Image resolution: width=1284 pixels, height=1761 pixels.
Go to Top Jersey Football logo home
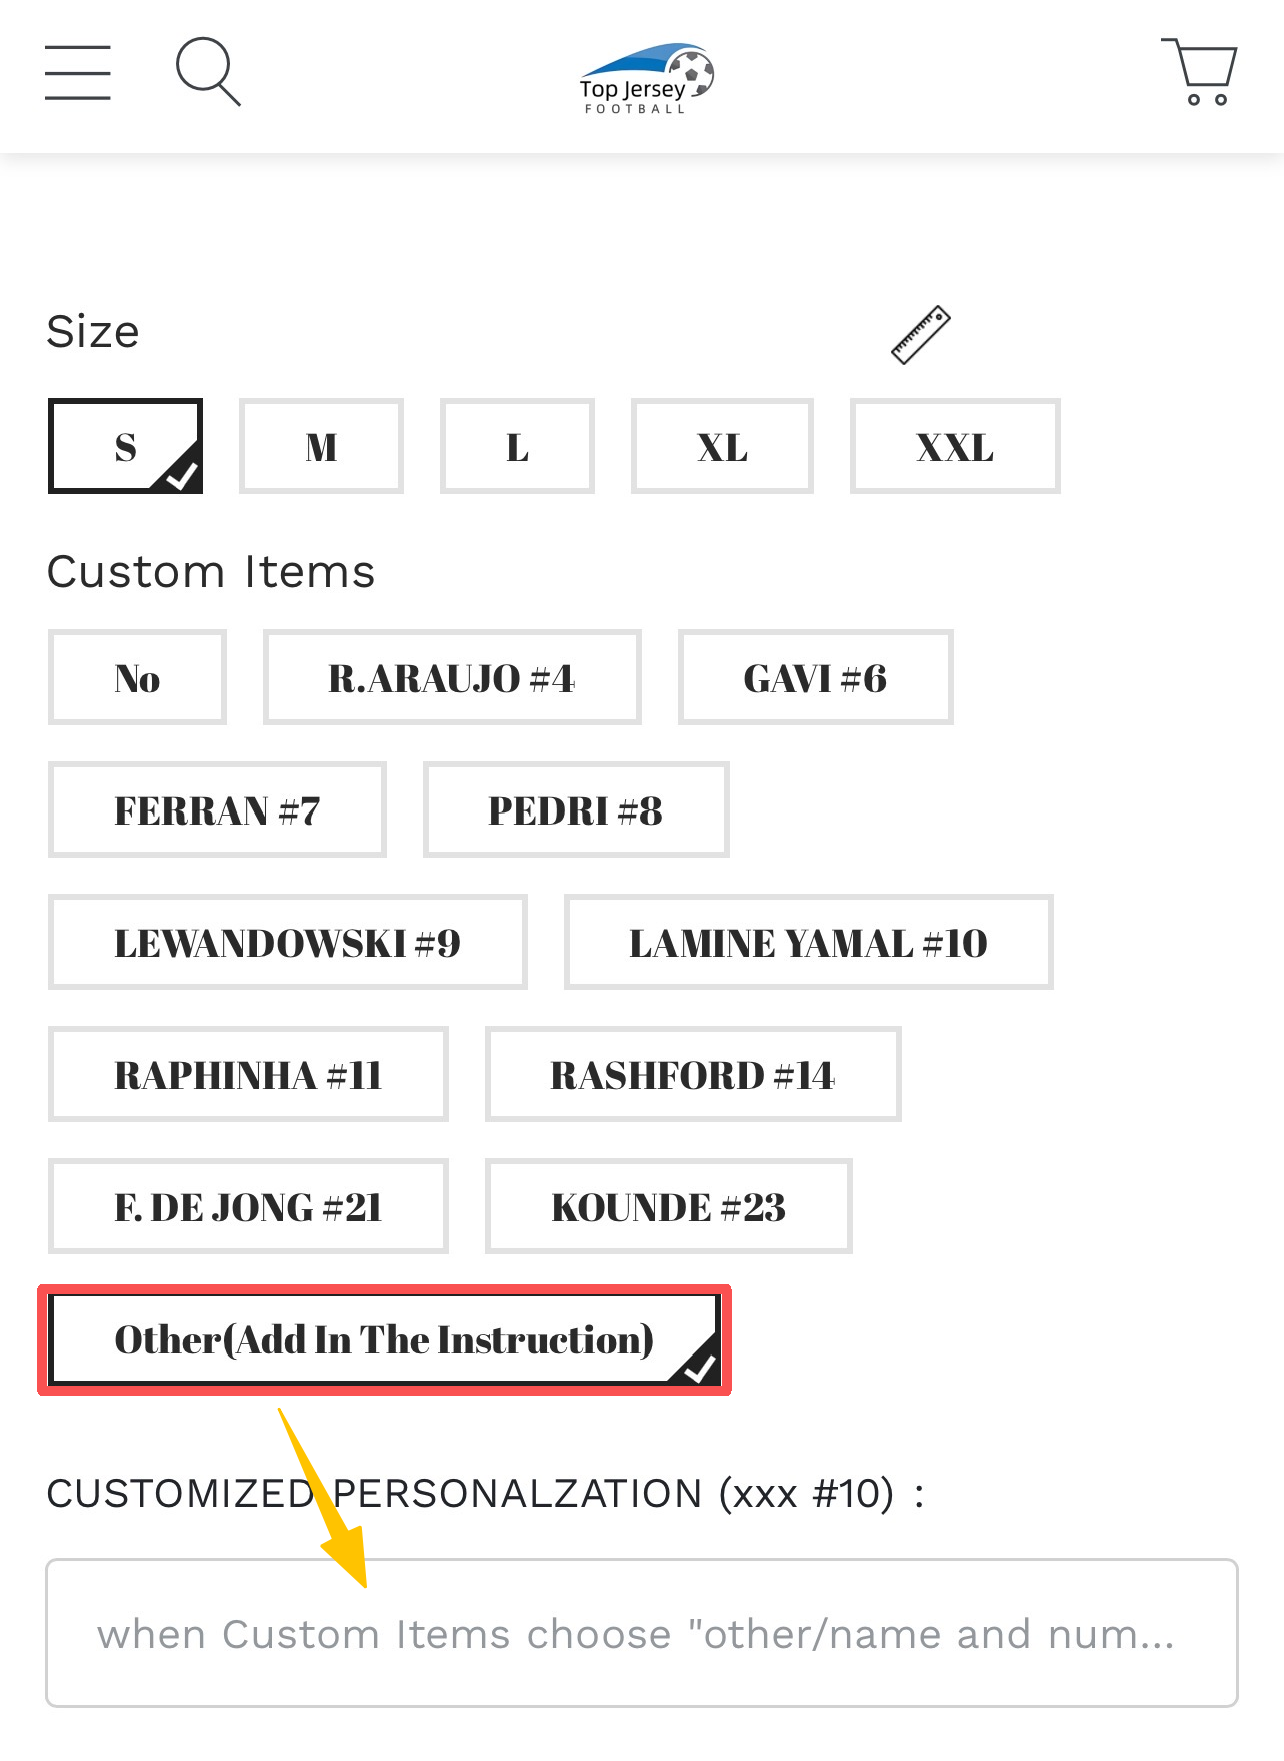[645, 78]
